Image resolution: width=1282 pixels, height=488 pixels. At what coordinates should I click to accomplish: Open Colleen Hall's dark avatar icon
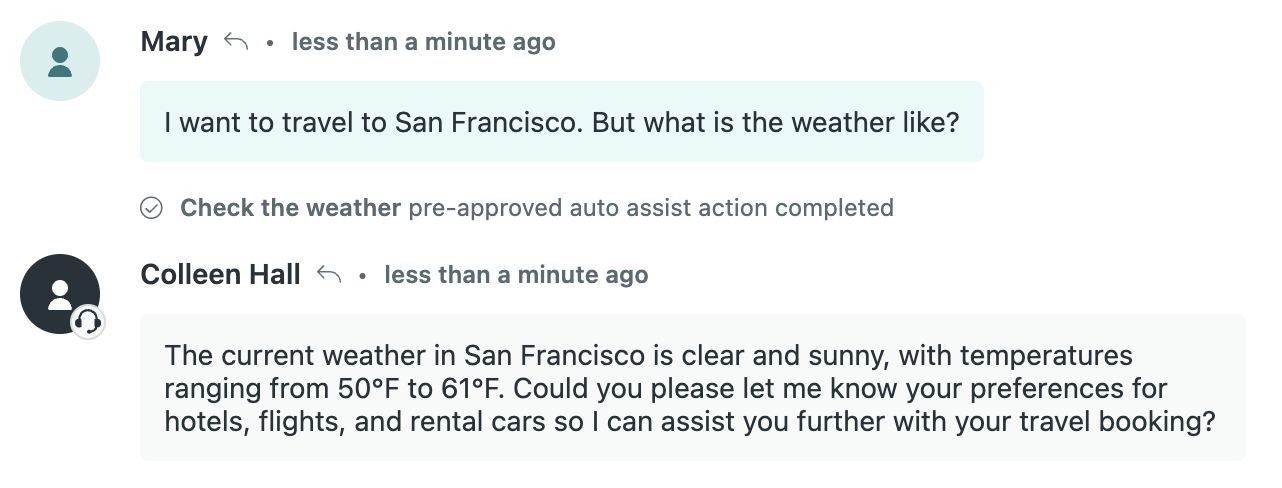click(60, 293)
